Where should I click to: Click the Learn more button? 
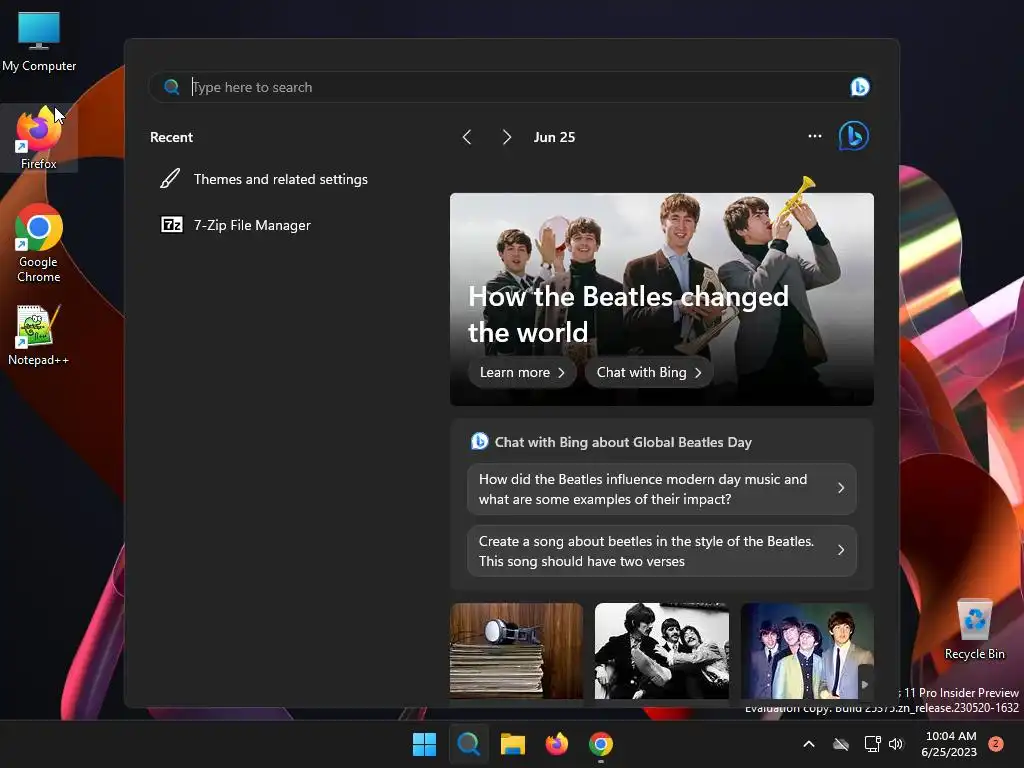[x=522, y=372]
